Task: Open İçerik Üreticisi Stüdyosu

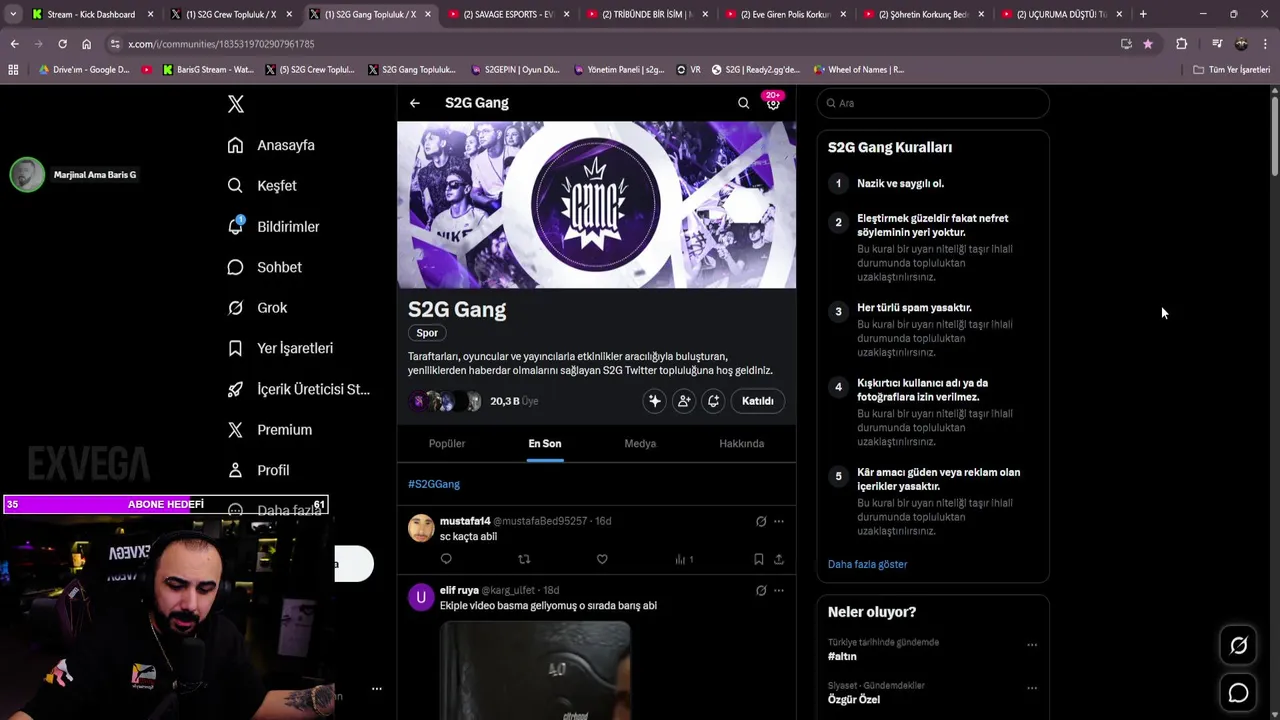Action: [298, 389]
